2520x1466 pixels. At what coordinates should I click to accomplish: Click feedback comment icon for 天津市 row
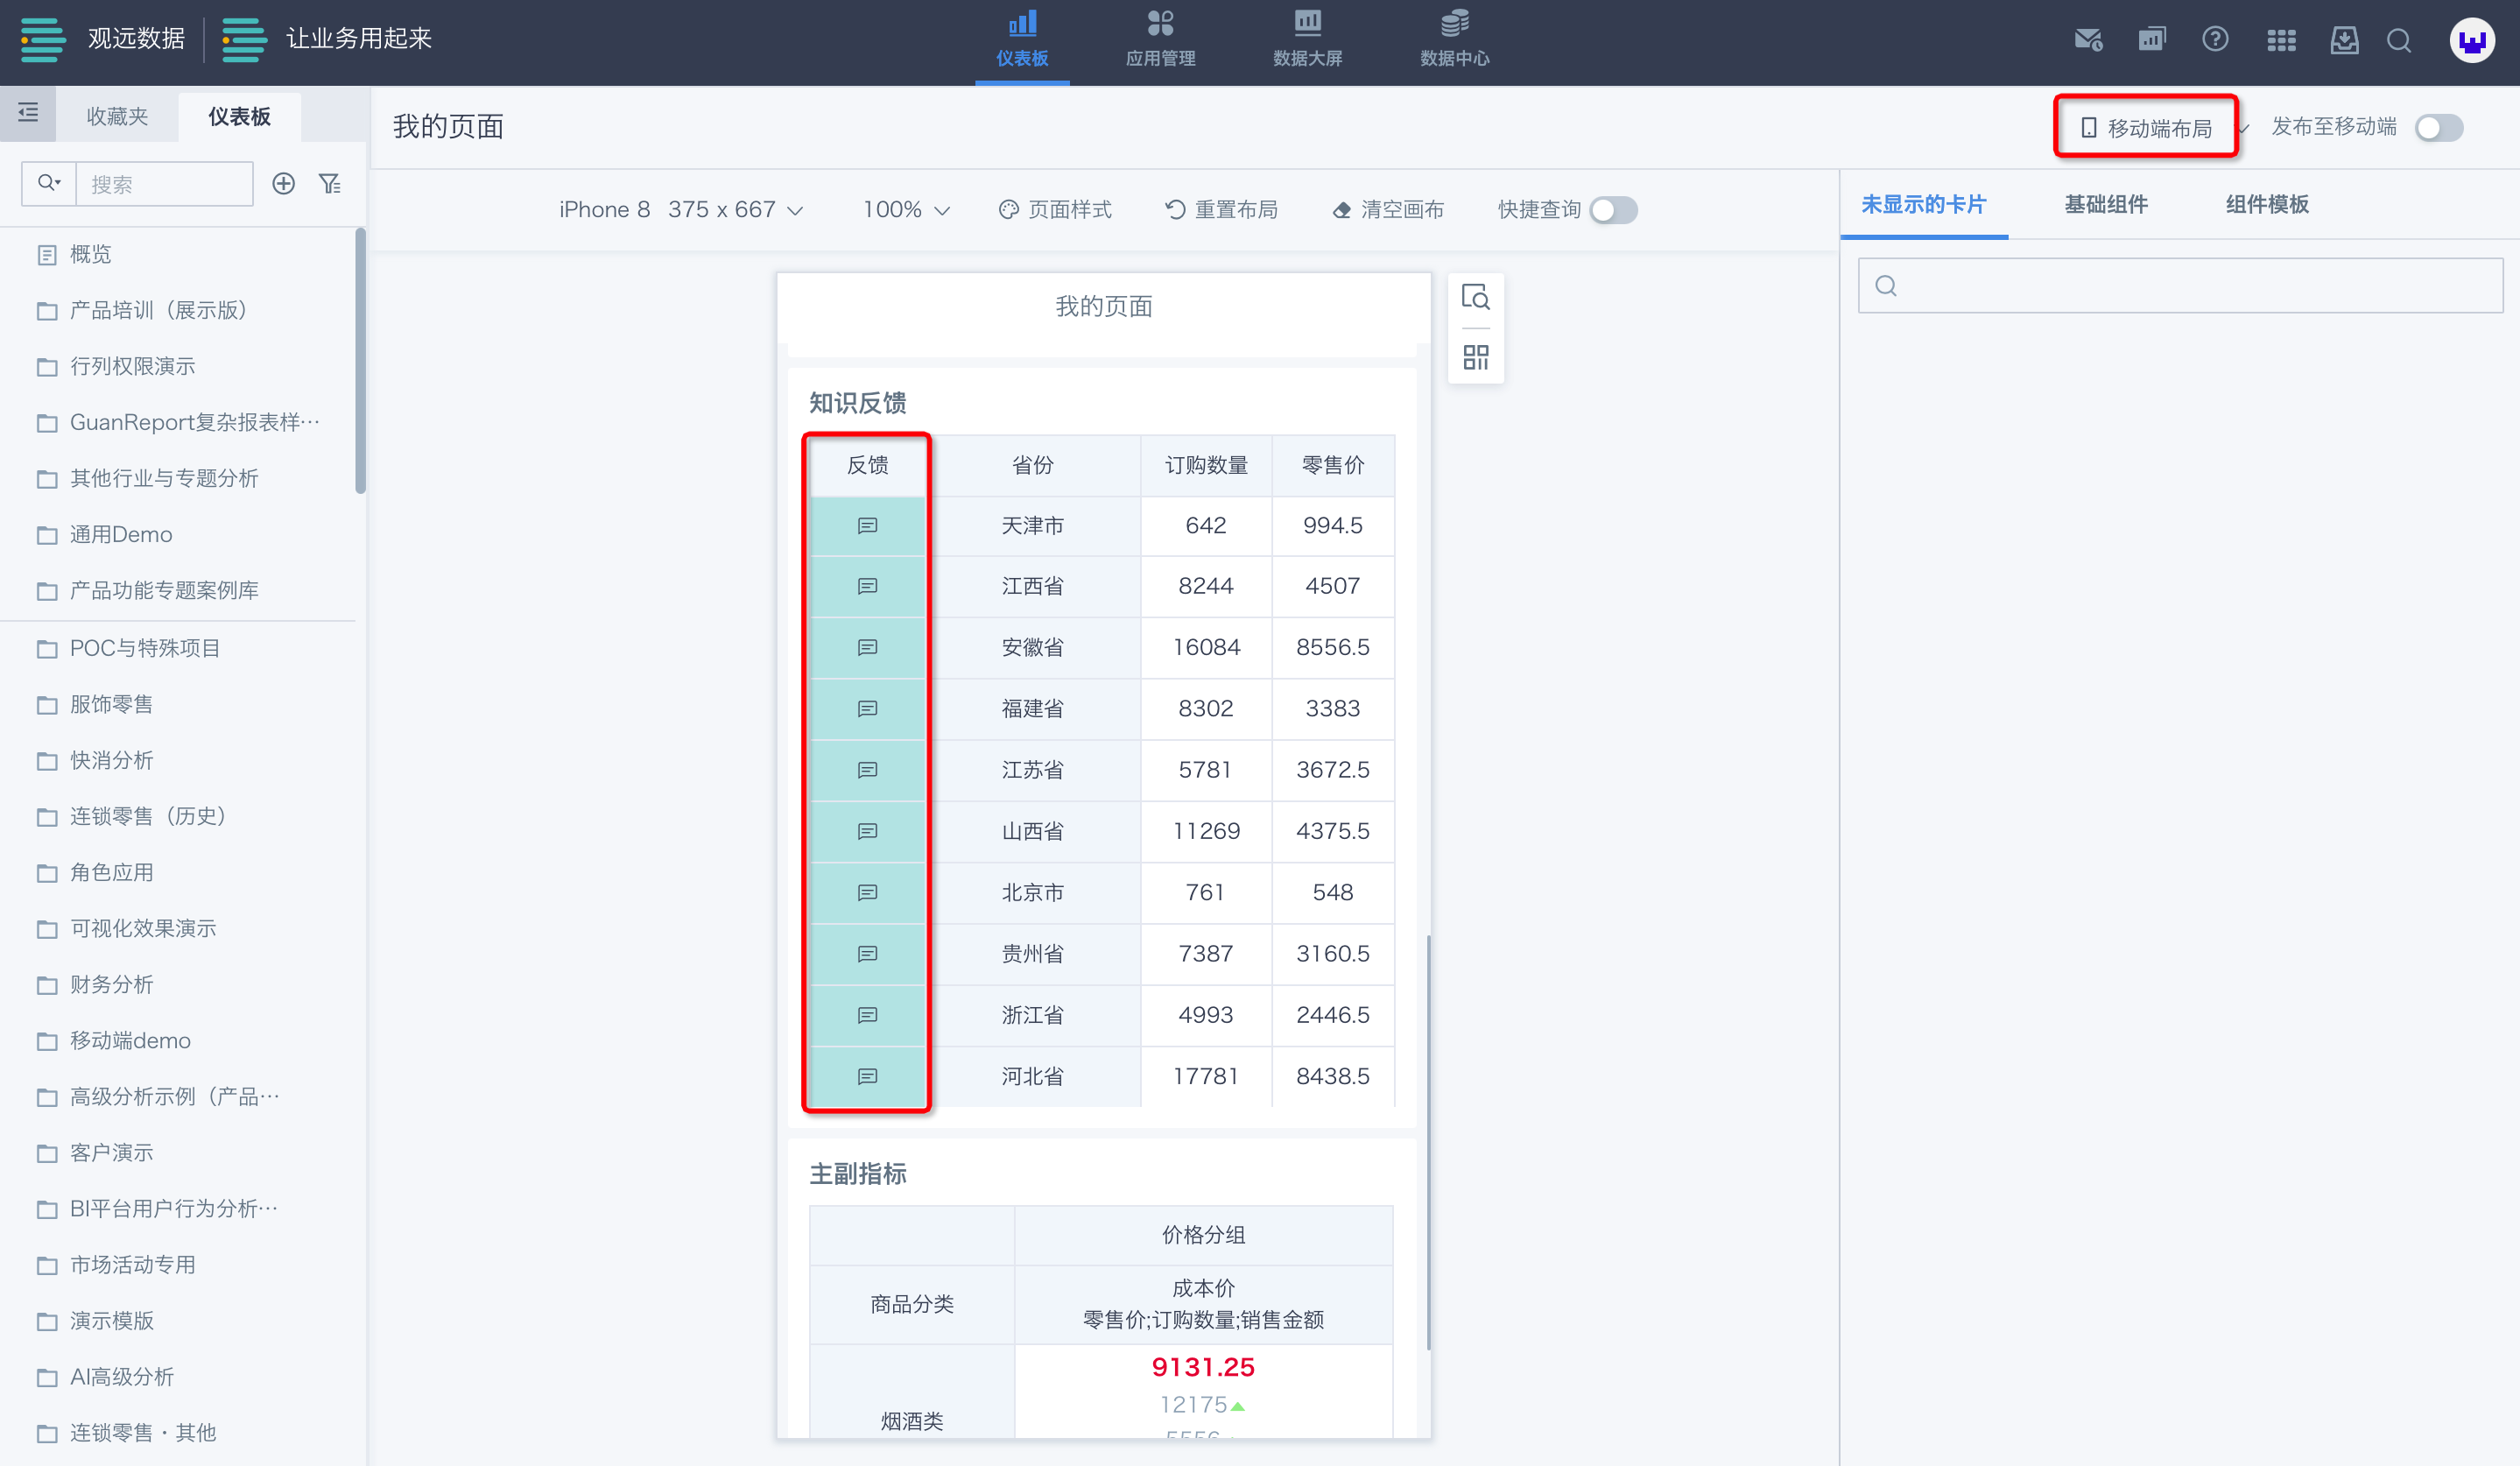pyautogui.click(x=867, y=526)
